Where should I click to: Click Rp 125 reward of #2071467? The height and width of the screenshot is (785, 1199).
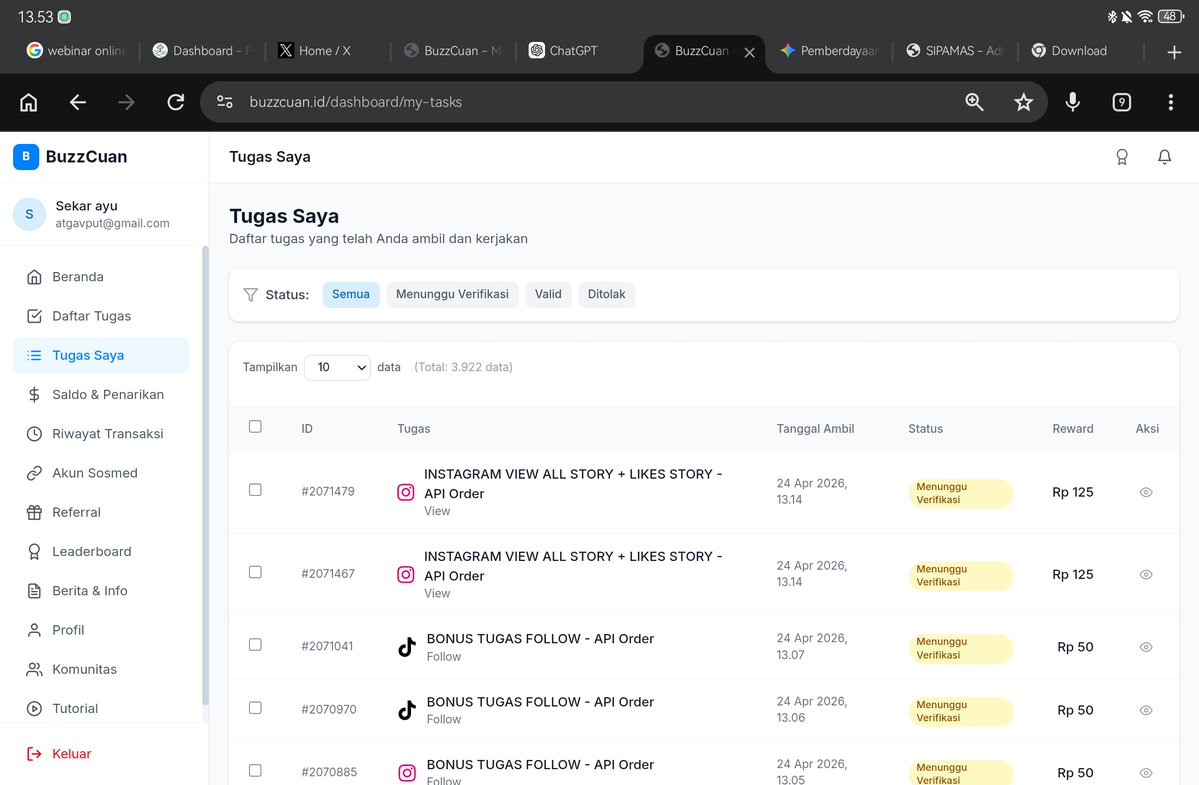pos(1073,574)
